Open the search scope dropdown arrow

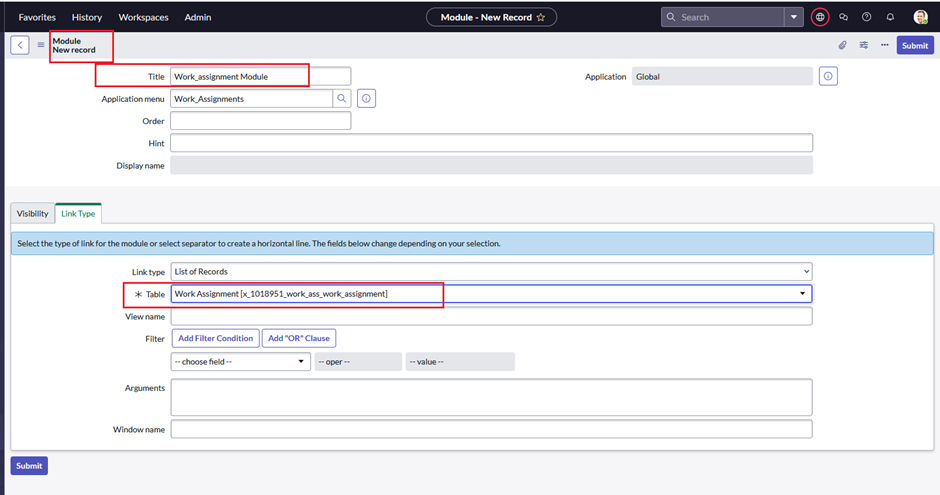click(794, 17)
